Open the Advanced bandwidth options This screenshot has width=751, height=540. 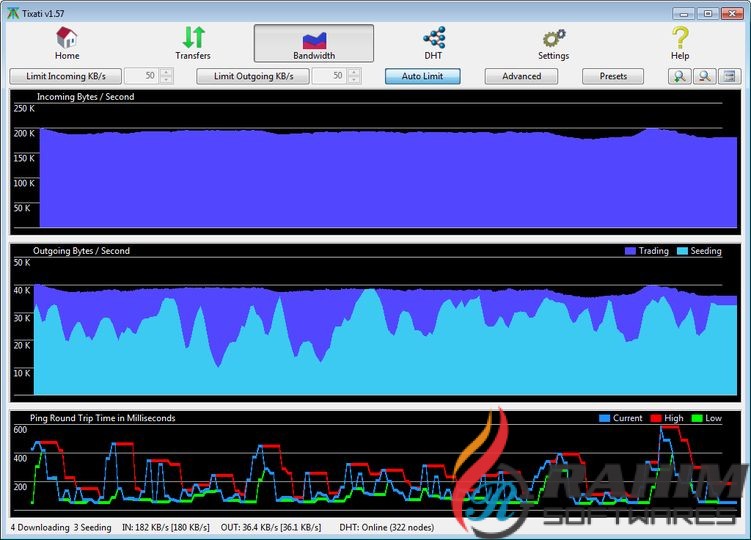521,76
